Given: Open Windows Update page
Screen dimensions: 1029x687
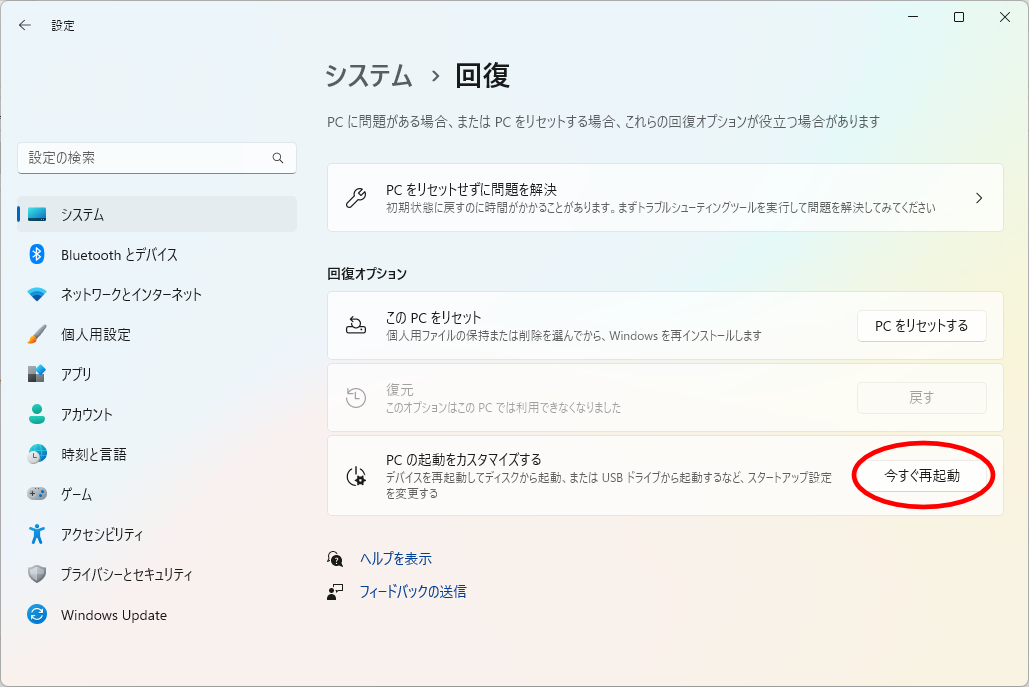Looking at the screenshot, I should tap(113, 615).
